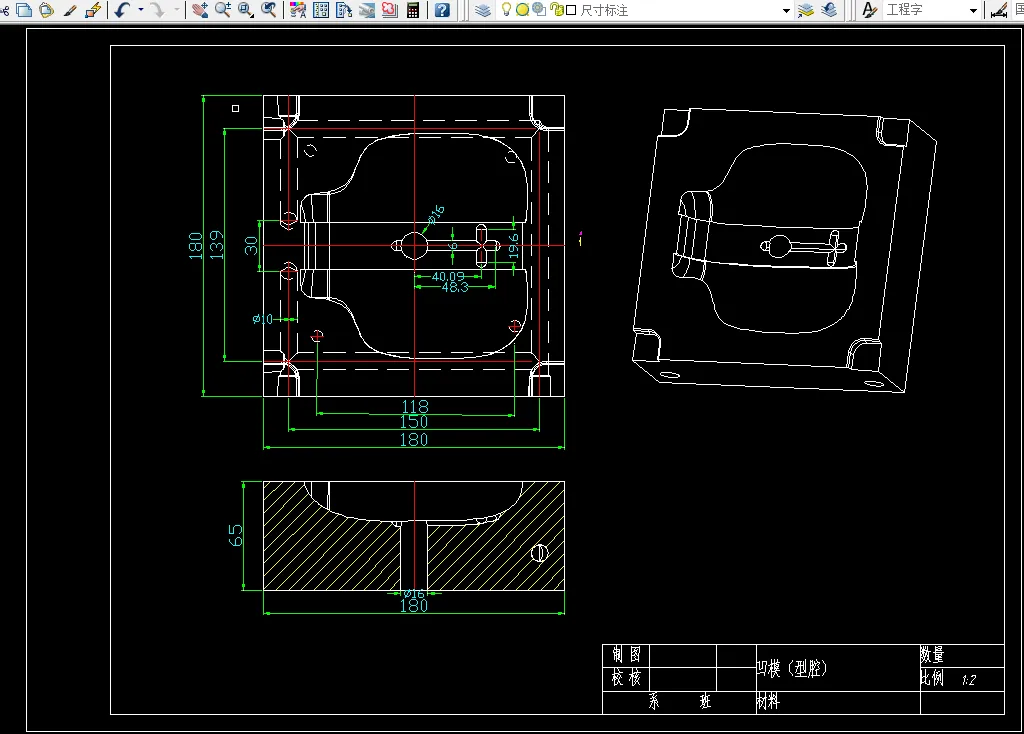The width and height of the screenshot is (1024, 734).
Task: Click the 制图 title block cell
Action: pos(626,654)
